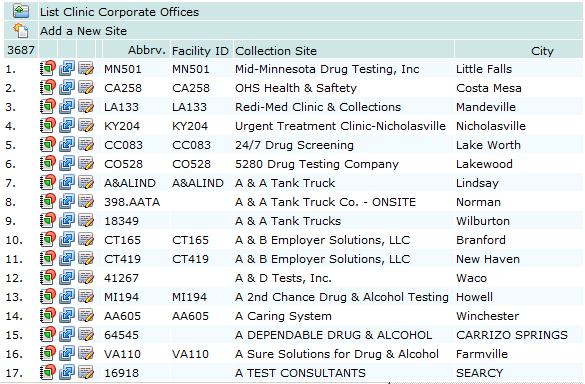This screenshot has height=384, width=585.
Task: Click notebook icon for A&ALIND row
Action: [x=48, y=182]
